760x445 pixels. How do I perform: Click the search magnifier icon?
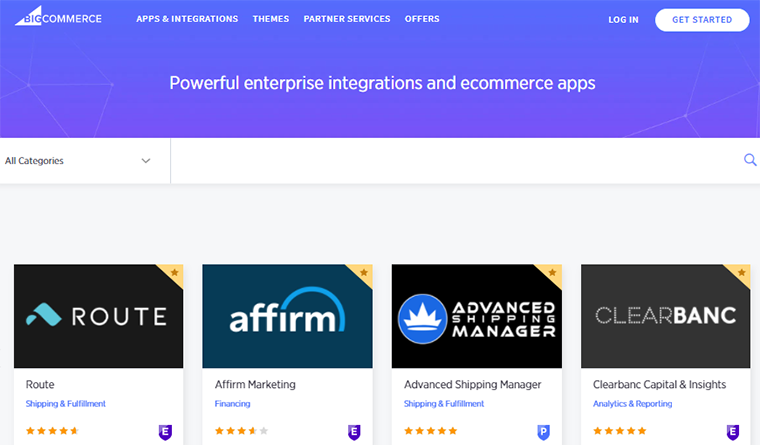tap(750, 160)
